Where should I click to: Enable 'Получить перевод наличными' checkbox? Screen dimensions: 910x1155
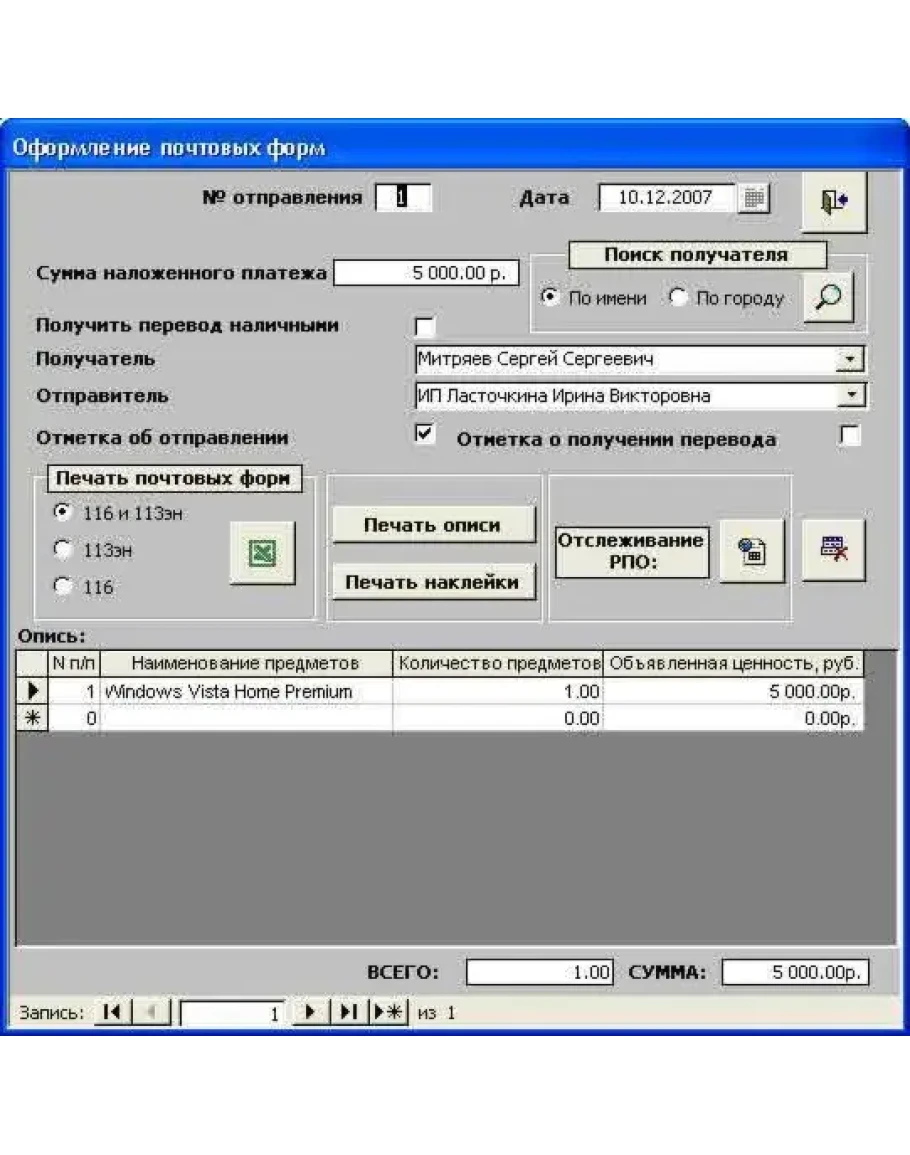click(x=425, y=327)
